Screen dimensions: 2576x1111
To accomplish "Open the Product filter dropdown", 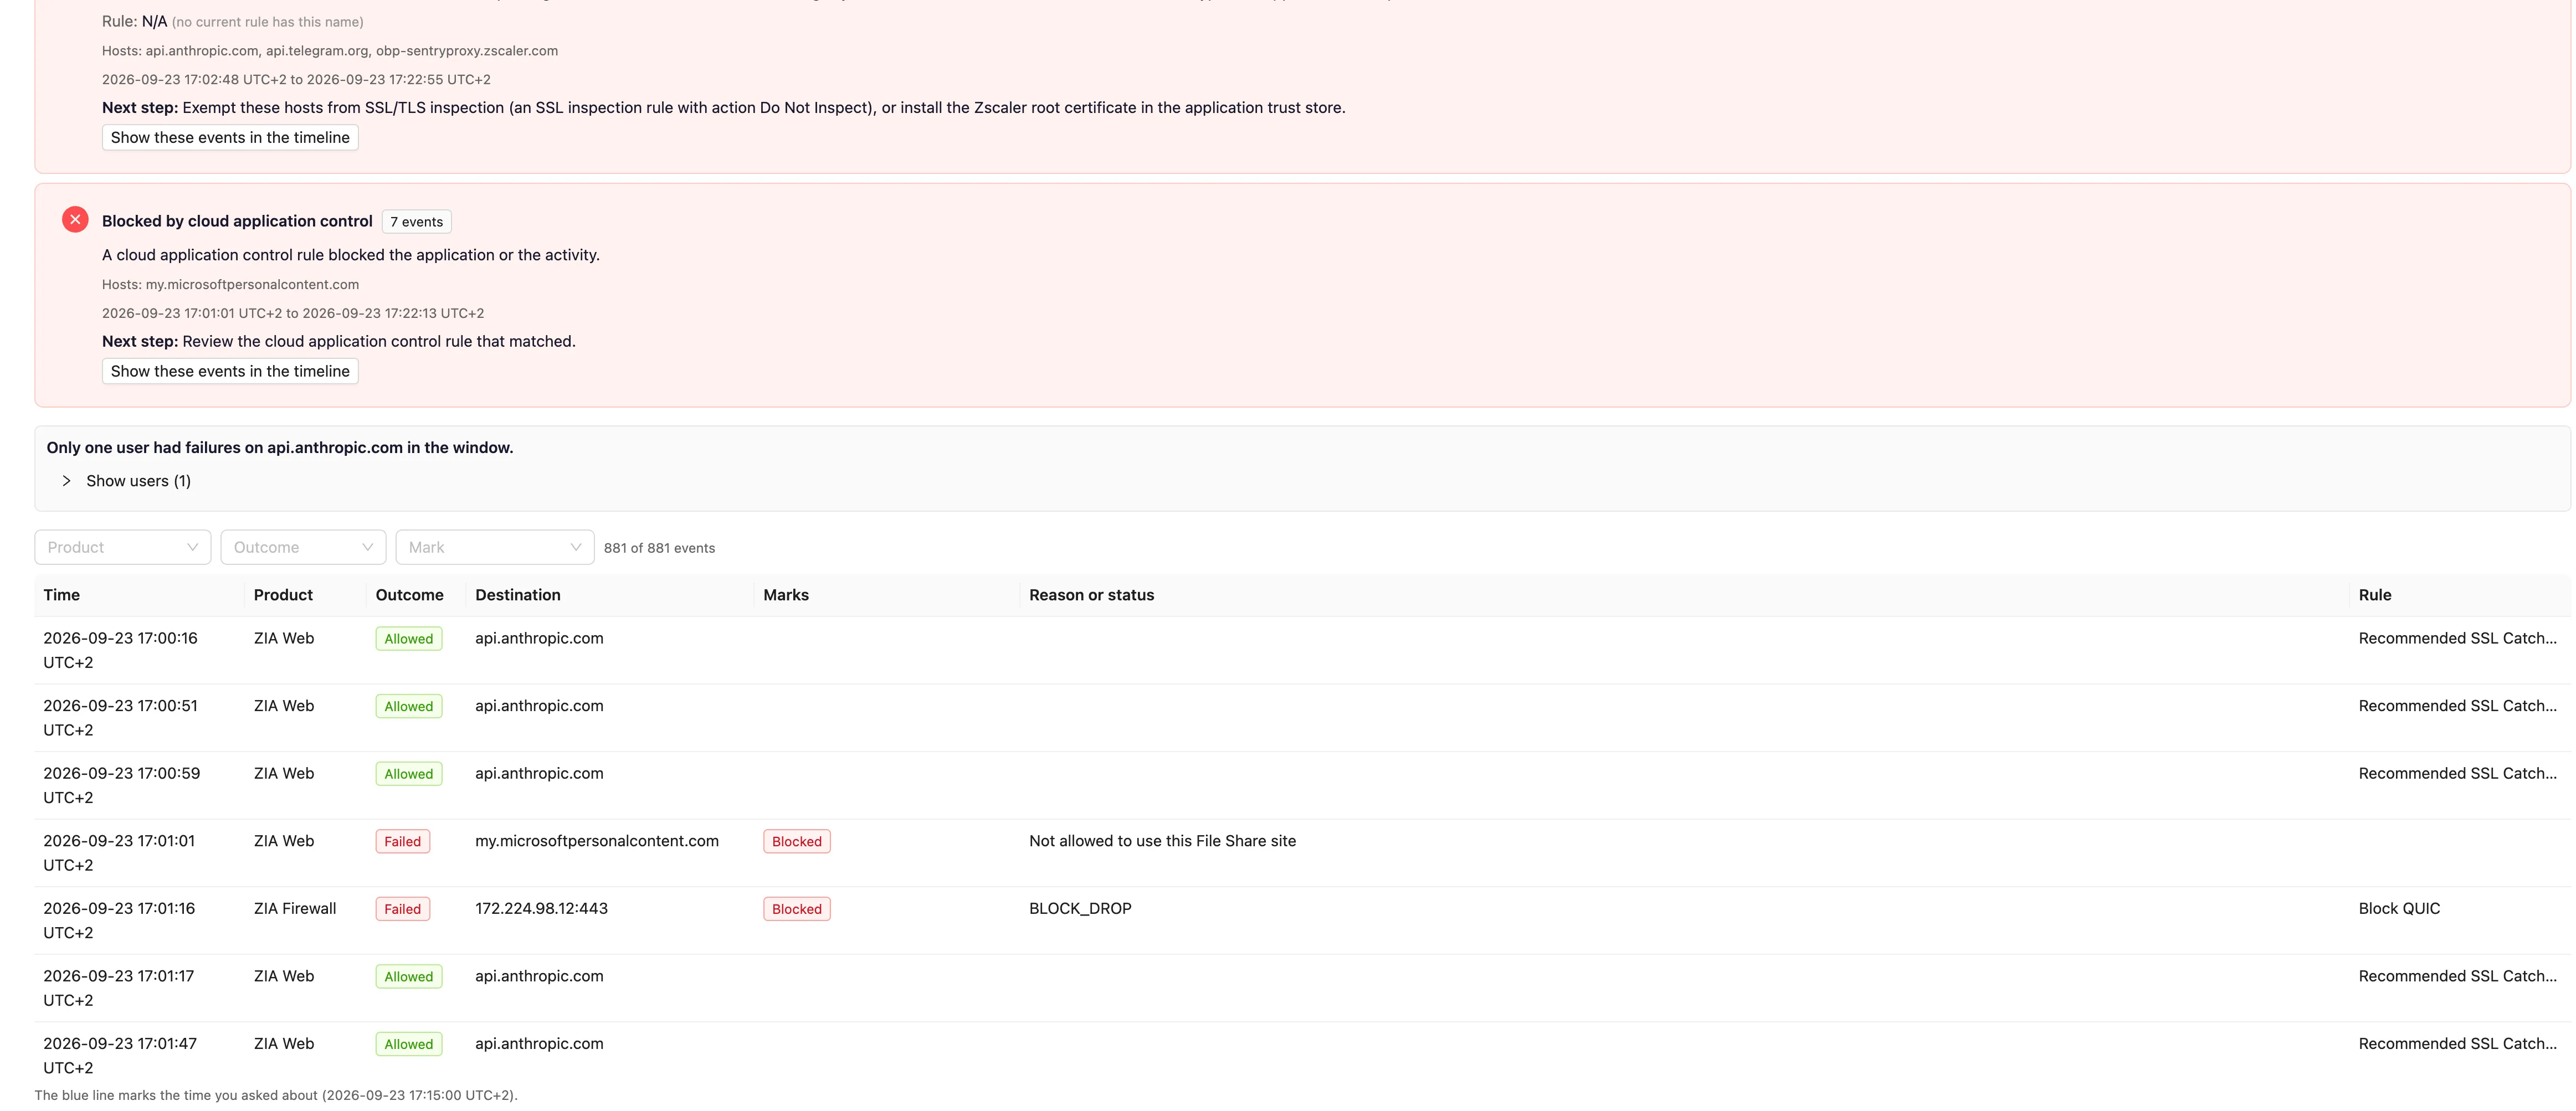I will [123, 547].
